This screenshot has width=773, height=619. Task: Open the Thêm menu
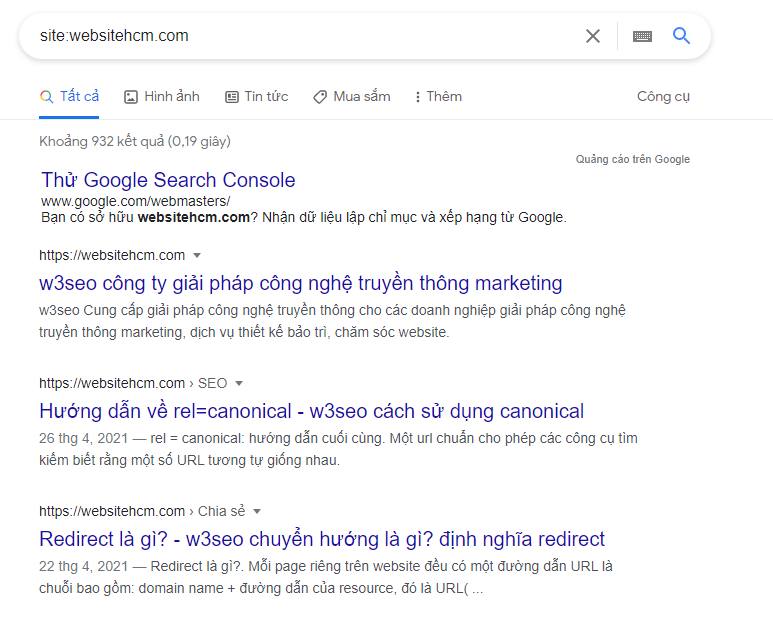pyautogui.click(x=438, y=97)
